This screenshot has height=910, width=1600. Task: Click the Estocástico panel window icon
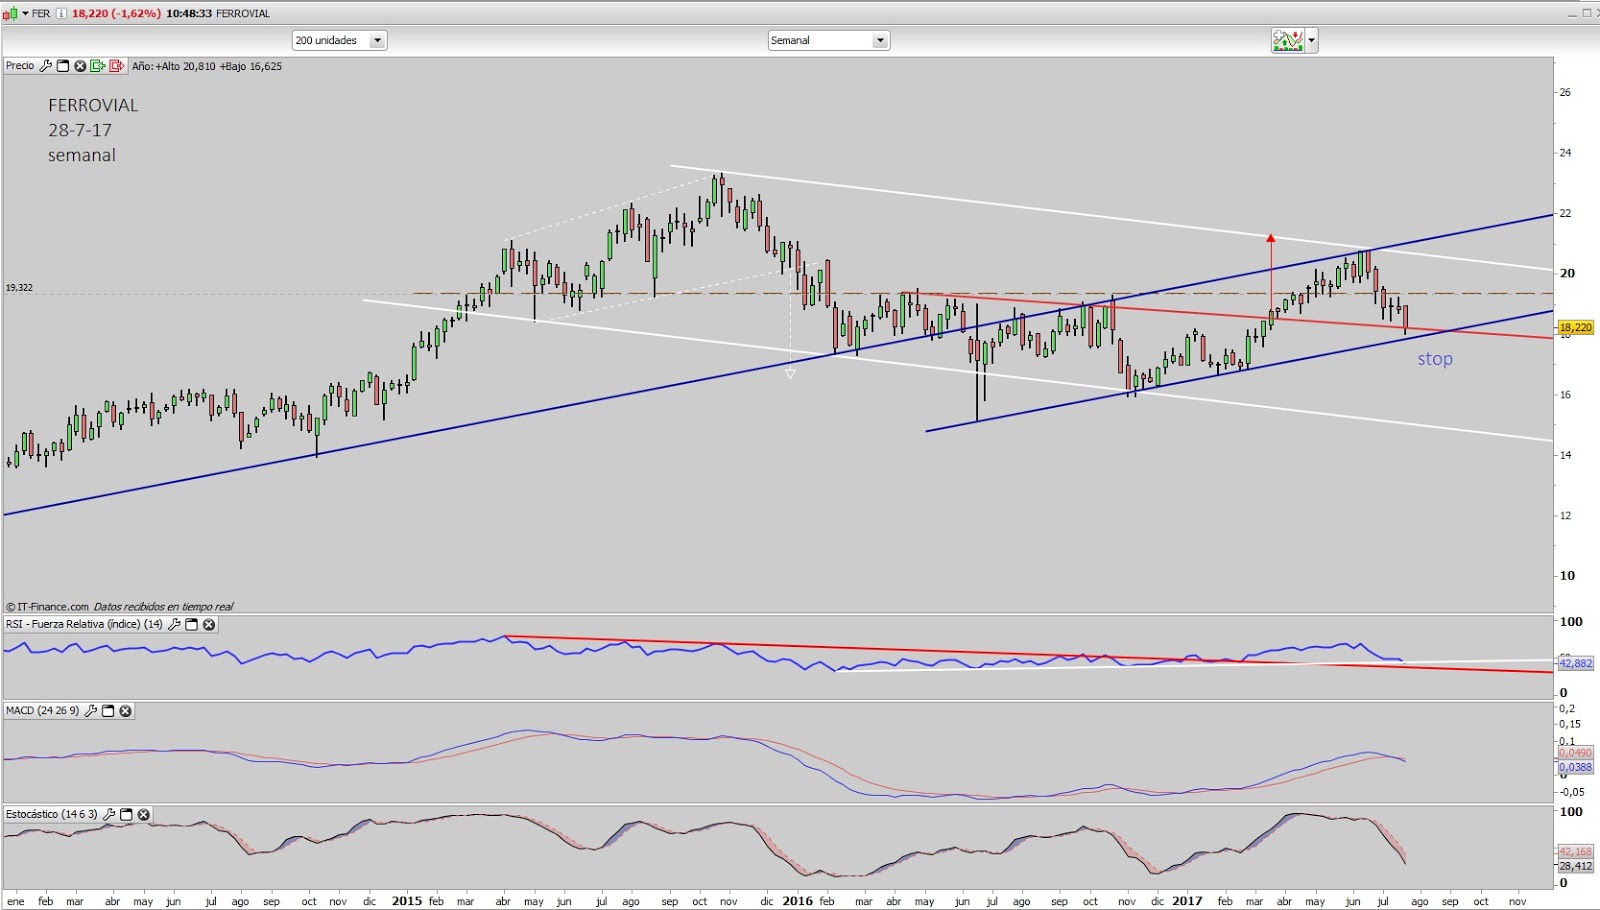126,815
